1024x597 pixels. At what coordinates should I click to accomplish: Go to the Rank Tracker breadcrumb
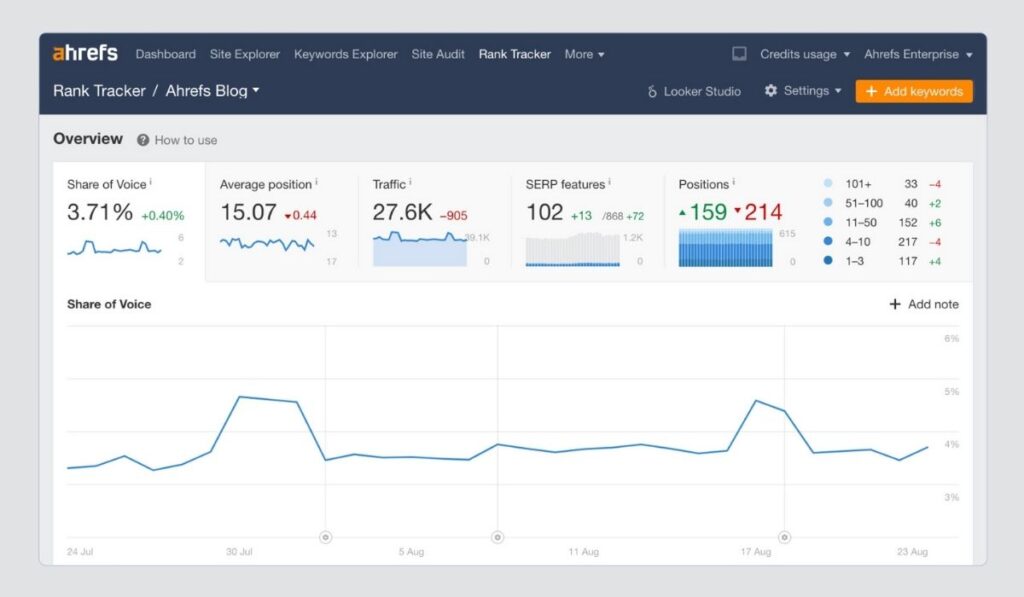(x=99, y=91)
